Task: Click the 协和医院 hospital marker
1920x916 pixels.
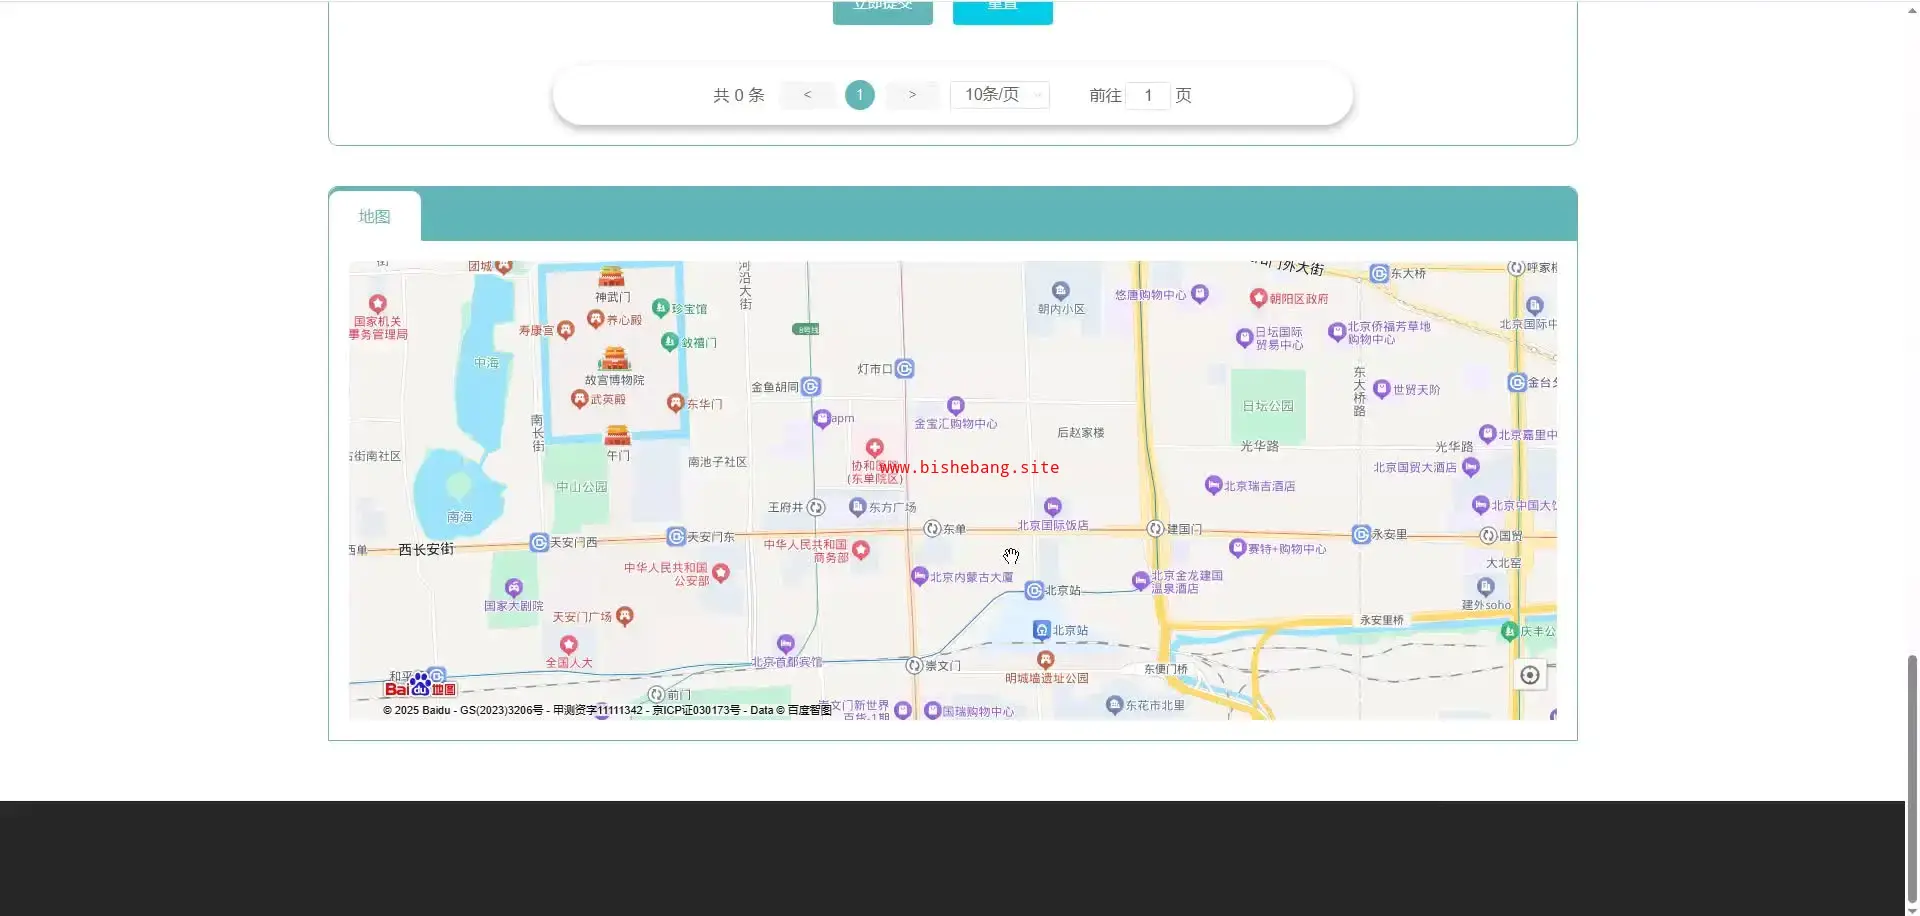Action: coord(875,447)
